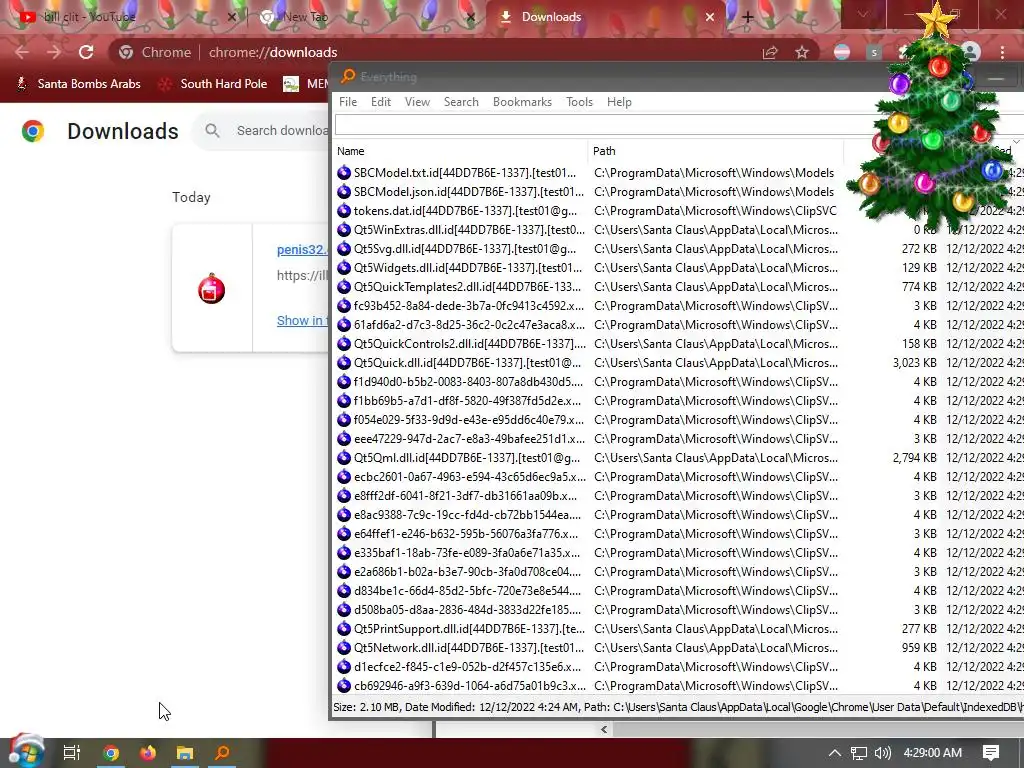Click icon of f1d940d0-b5b2 file
This screenshot has height=768, width=1024.
point(344,382)
